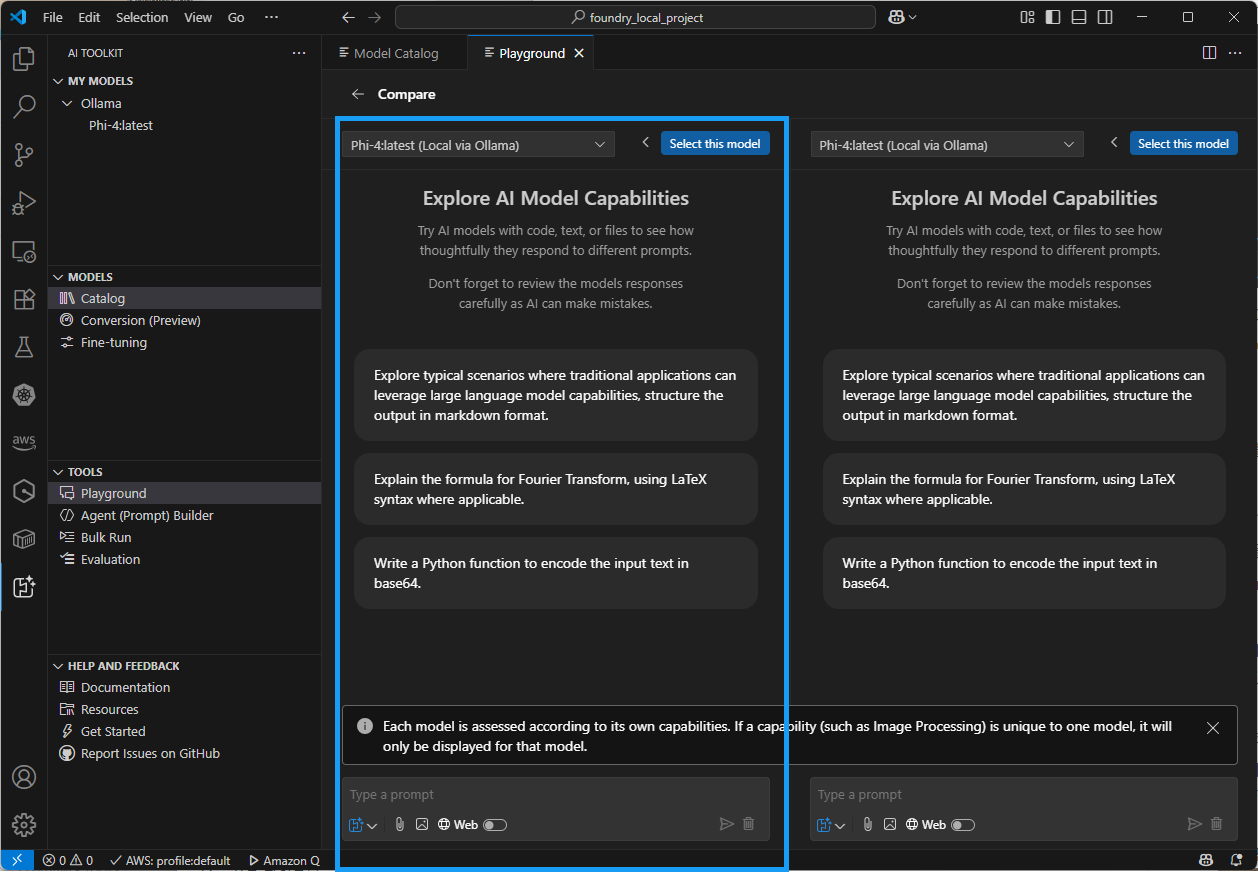This screenshot has width=1258, height=872.
Task: Attach a file in the left prompt box
Action: click(399, 825)
